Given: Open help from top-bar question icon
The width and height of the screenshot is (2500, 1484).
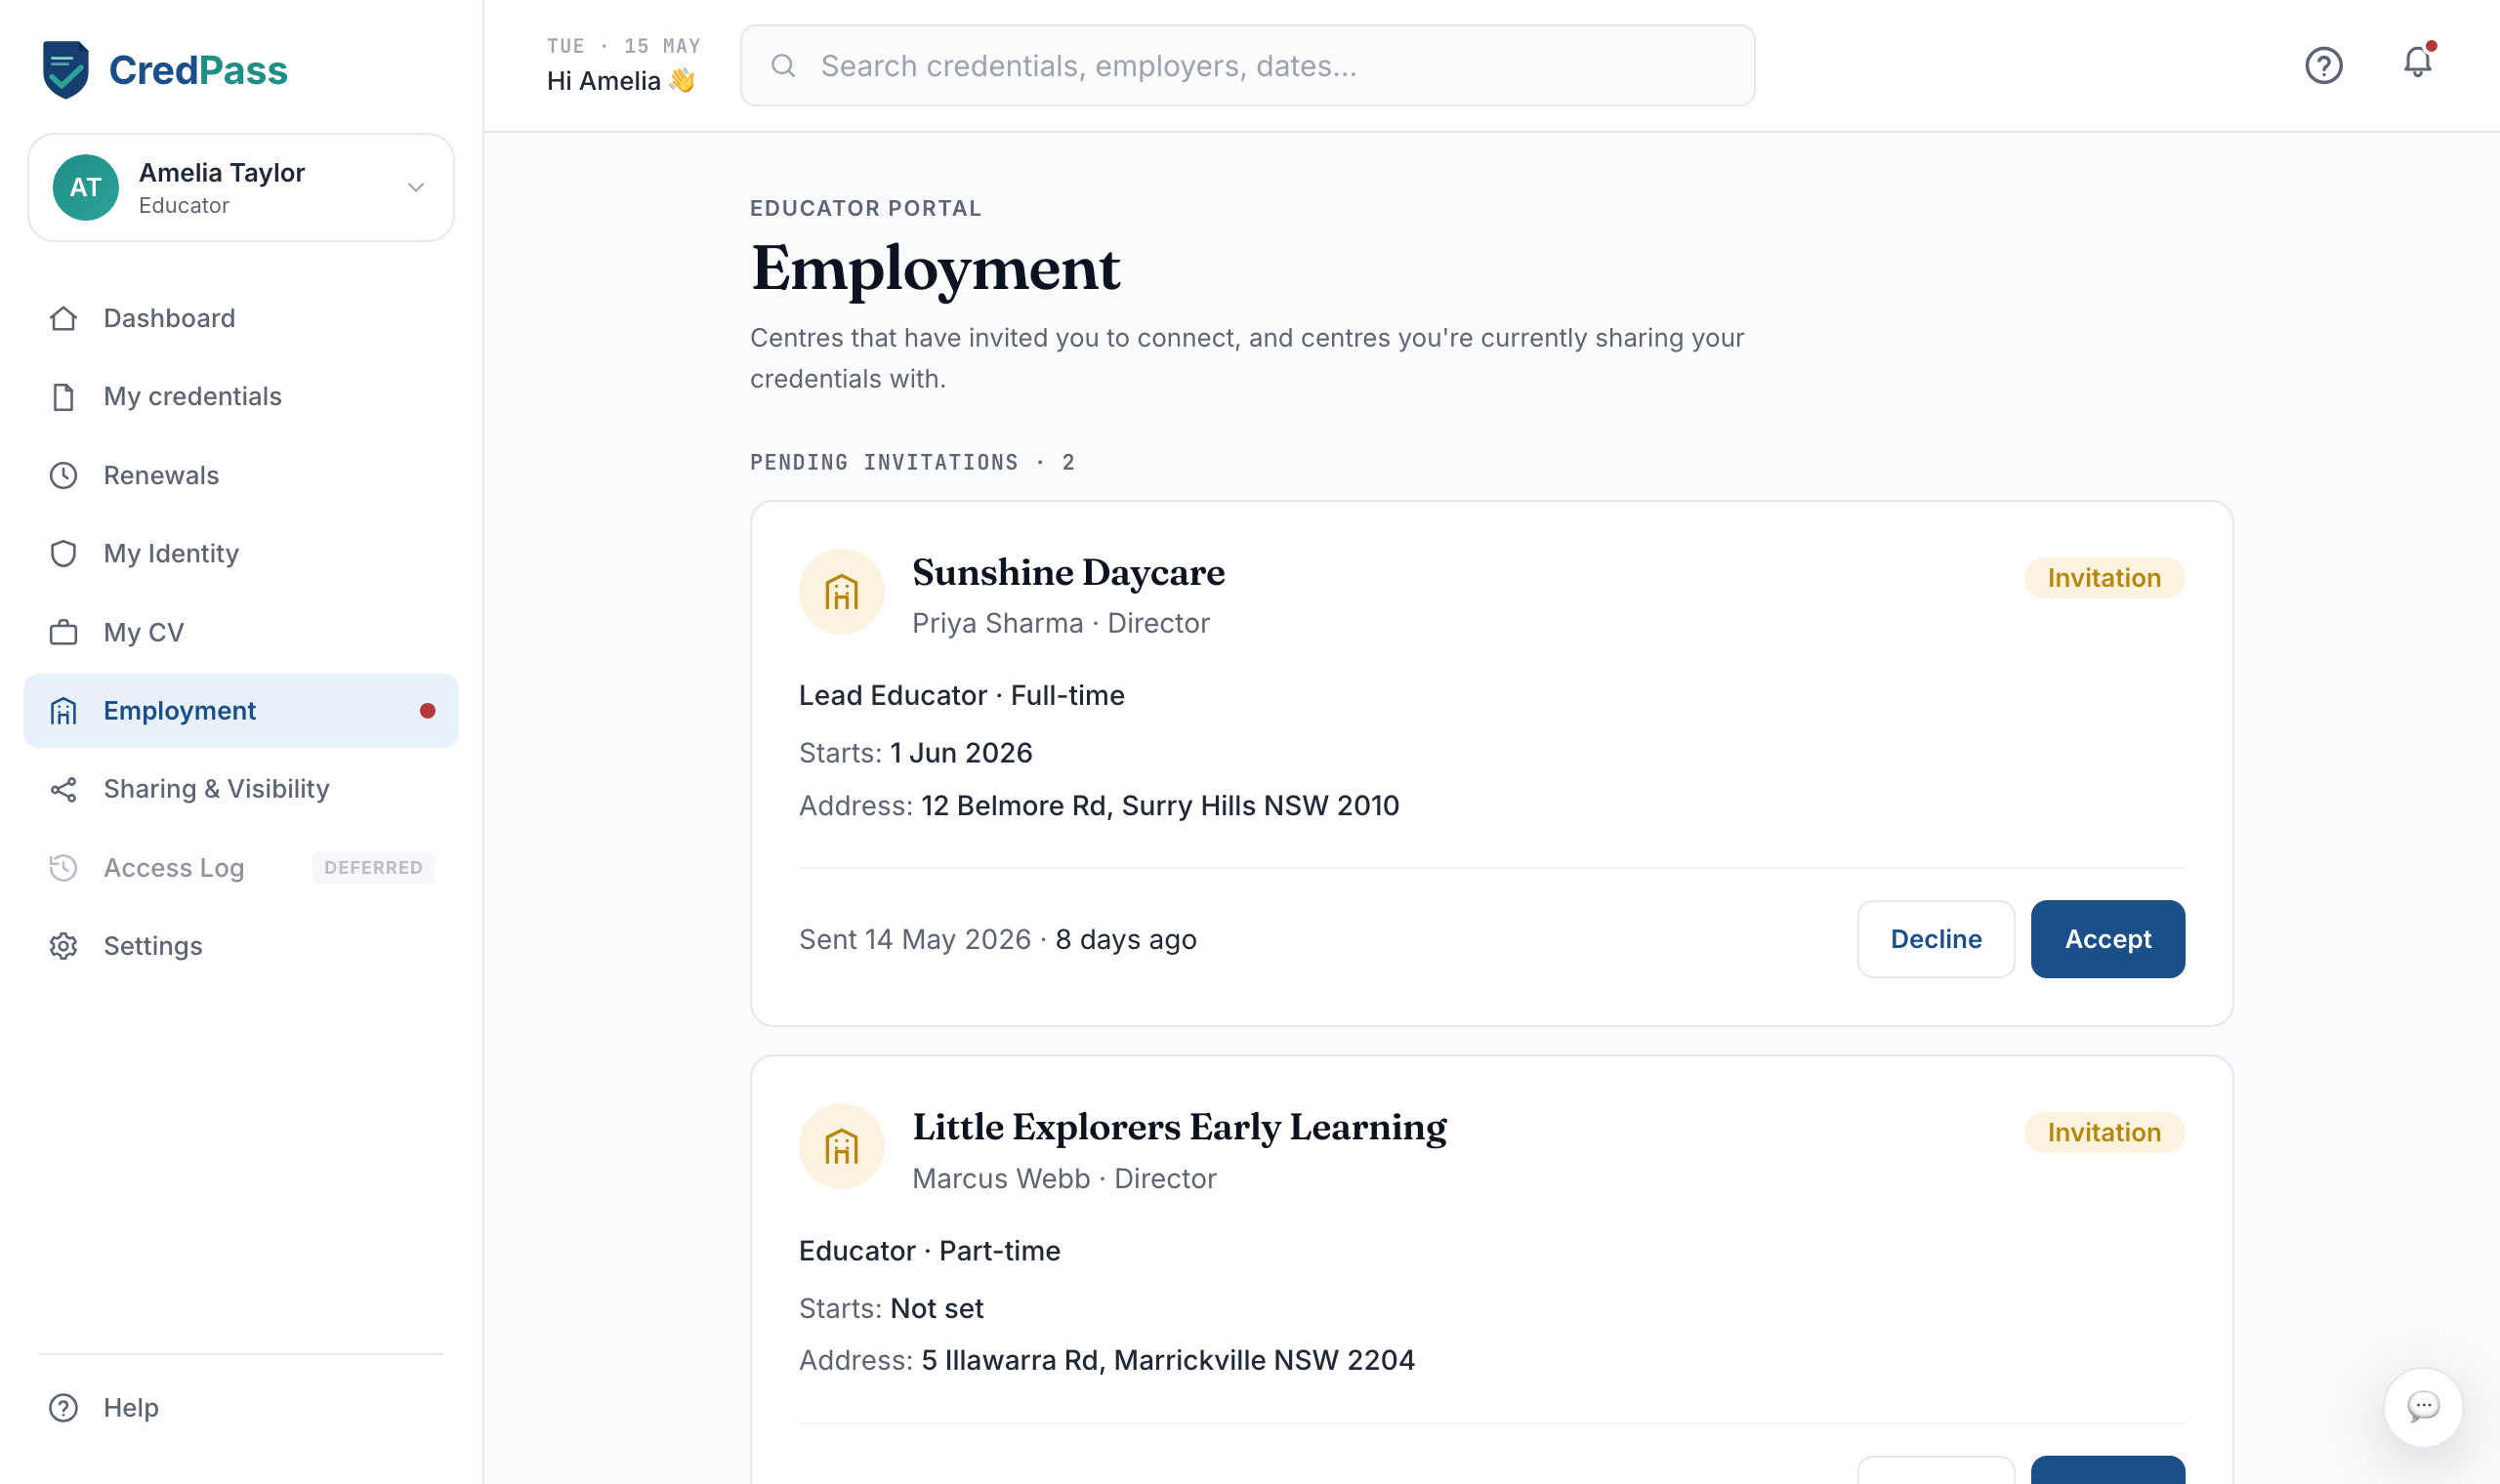Looking at the screenshot, I should [2324, 66].
